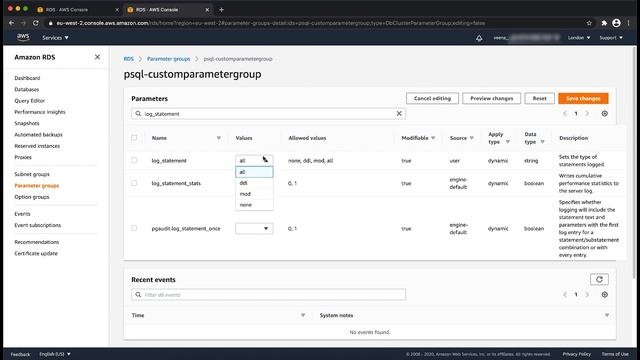Sort by Source column arrow
Image resolution: width=640 pixels, height=360 pixels.
click(x=471, y=138)
